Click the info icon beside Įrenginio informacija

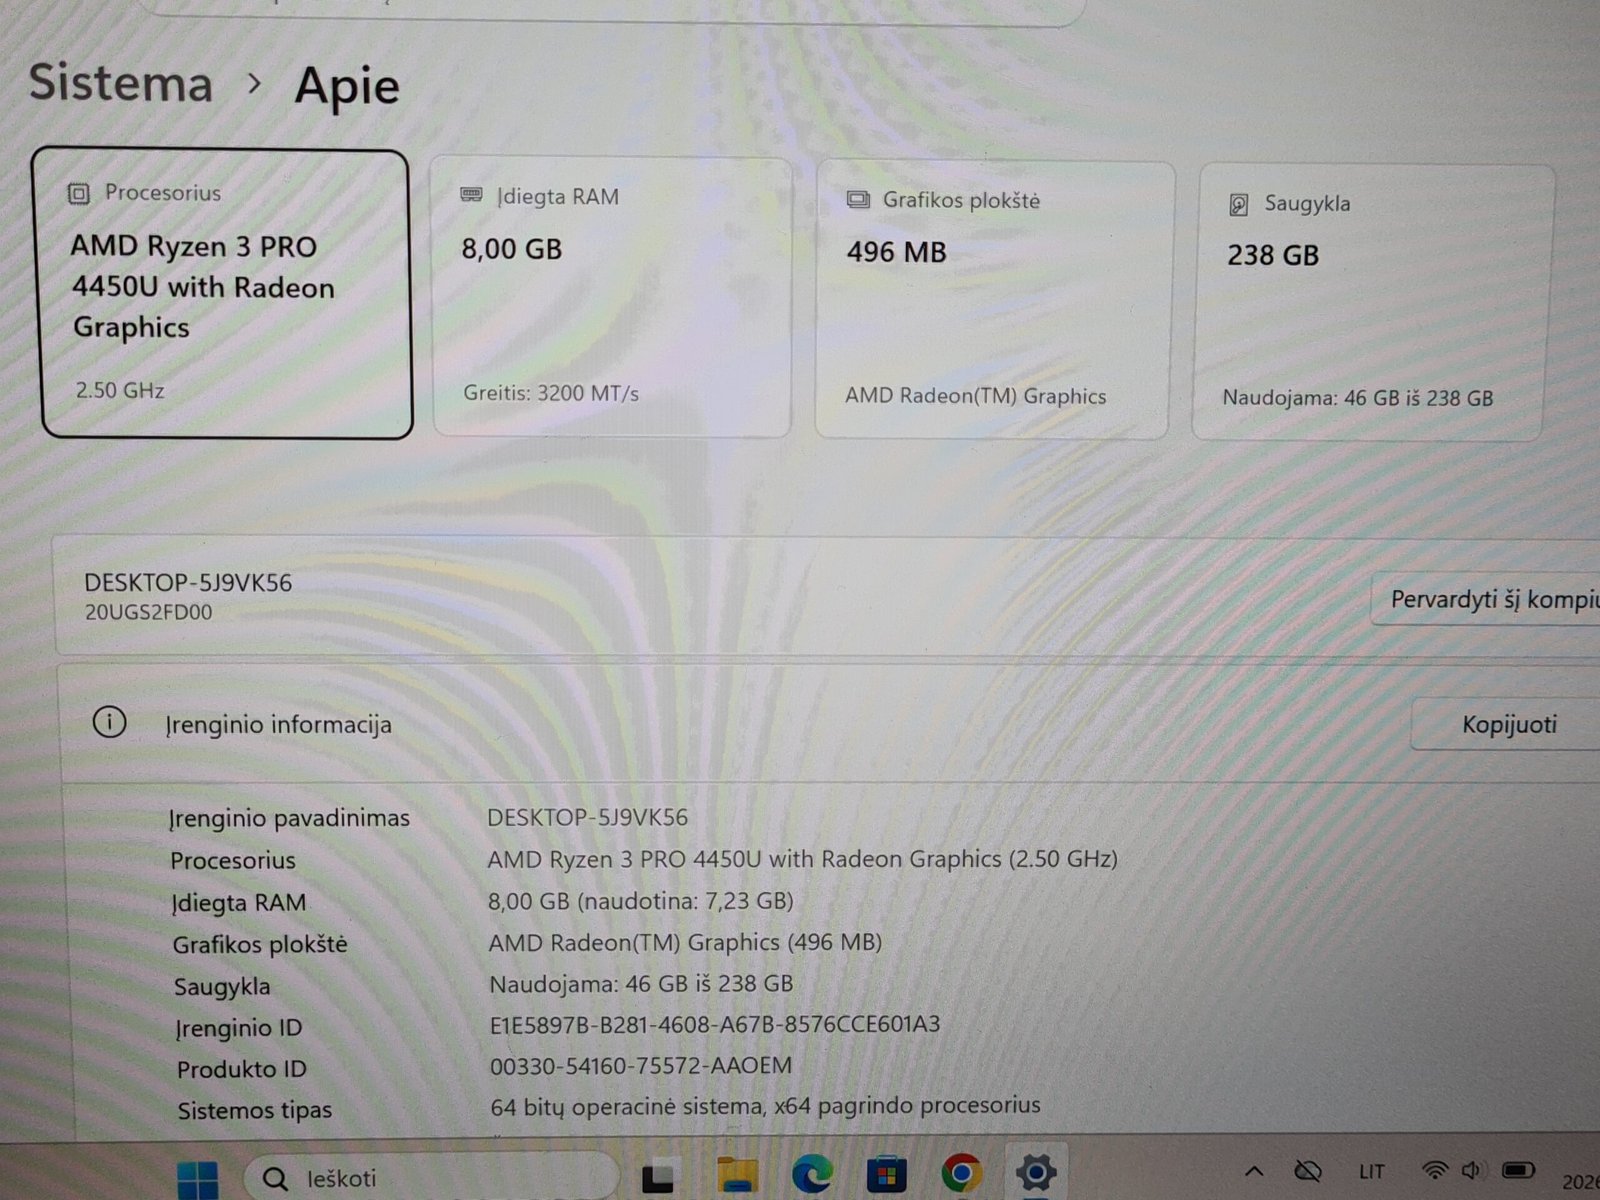(109, 722)
